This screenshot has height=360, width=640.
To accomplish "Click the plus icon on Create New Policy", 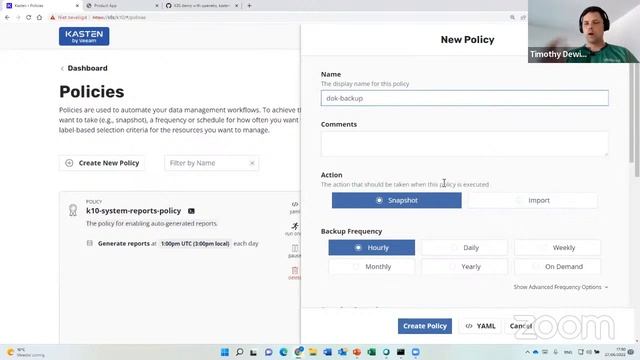I will point(69,163).
